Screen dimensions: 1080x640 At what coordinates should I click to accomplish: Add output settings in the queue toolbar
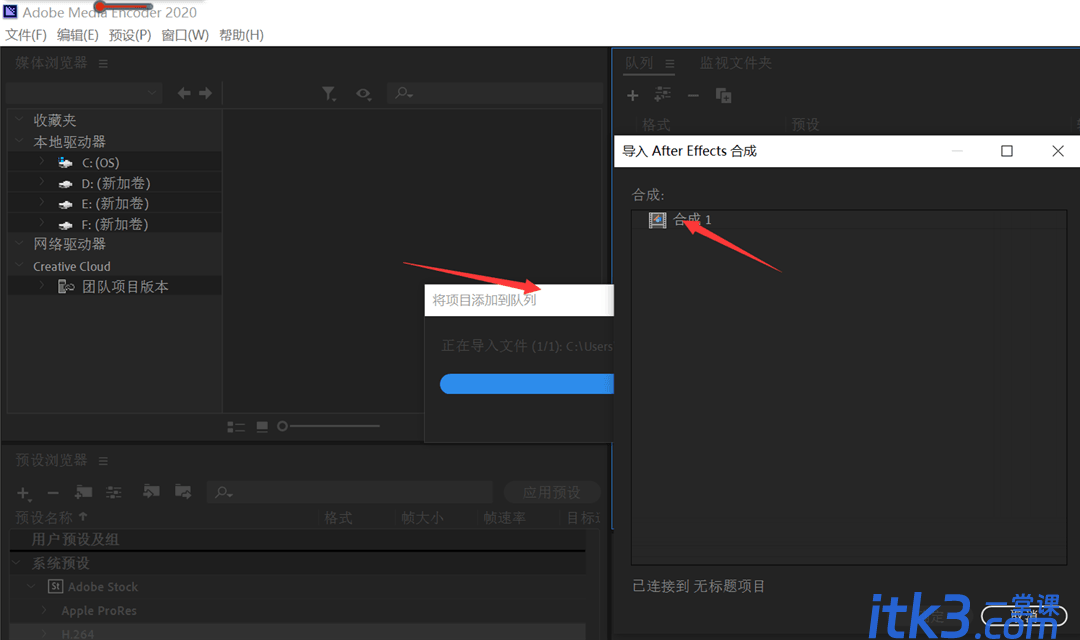tap(663, 94)
